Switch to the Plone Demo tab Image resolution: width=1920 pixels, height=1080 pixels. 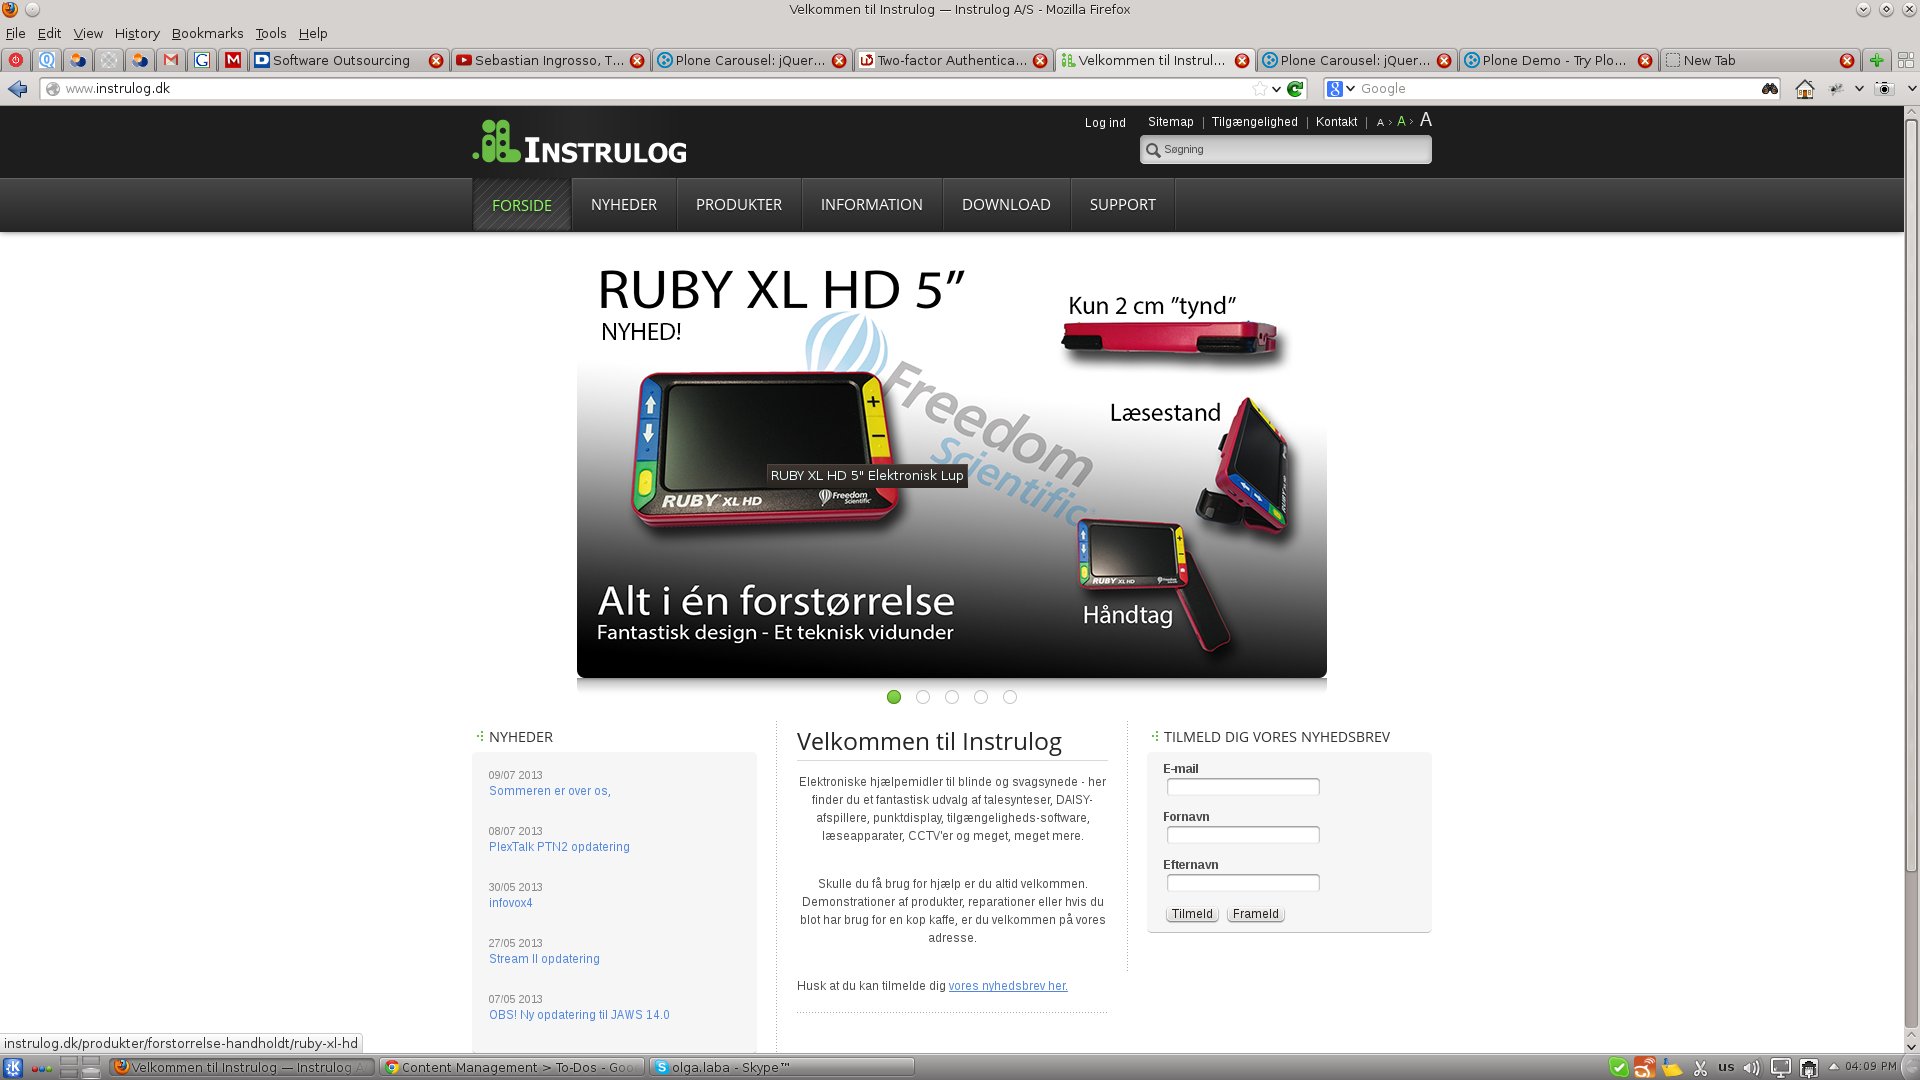pyautogui.click(x=1557, y=60)
